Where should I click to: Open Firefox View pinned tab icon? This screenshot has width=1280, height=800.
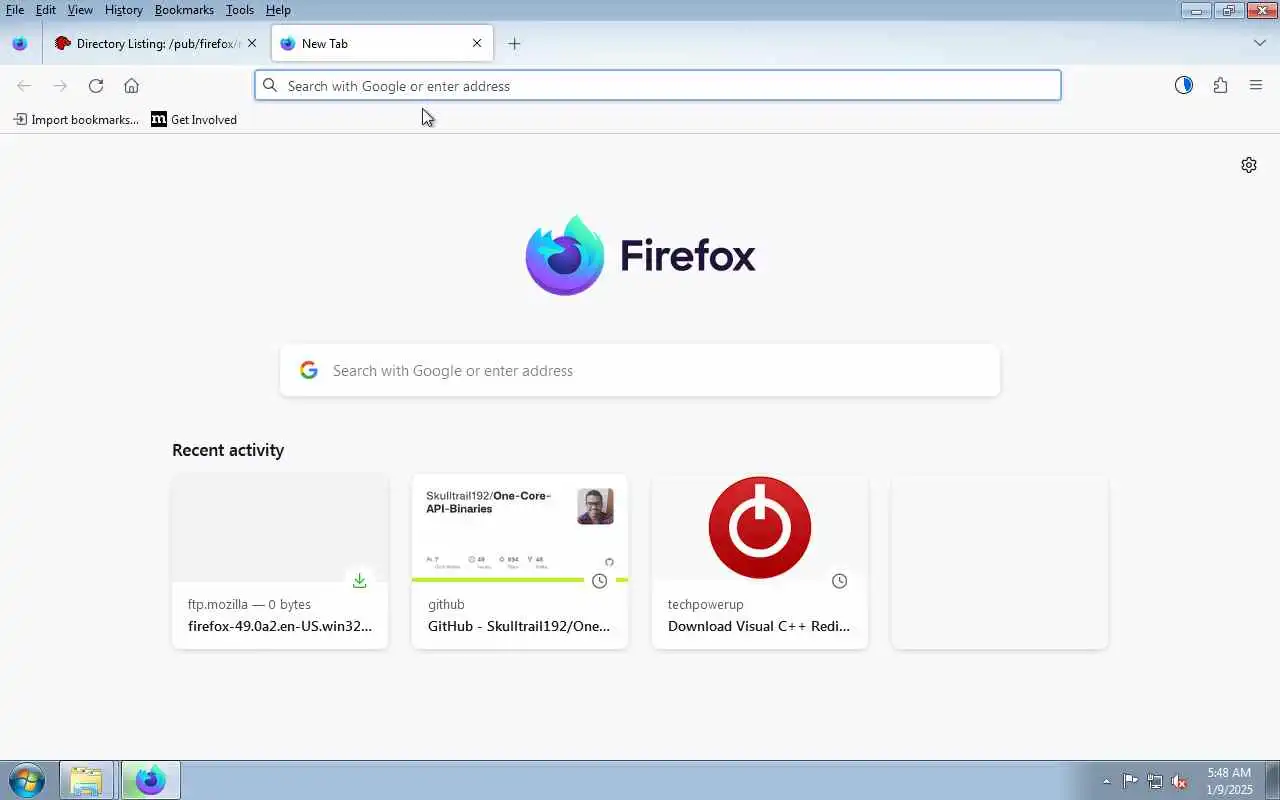(19, 43)
